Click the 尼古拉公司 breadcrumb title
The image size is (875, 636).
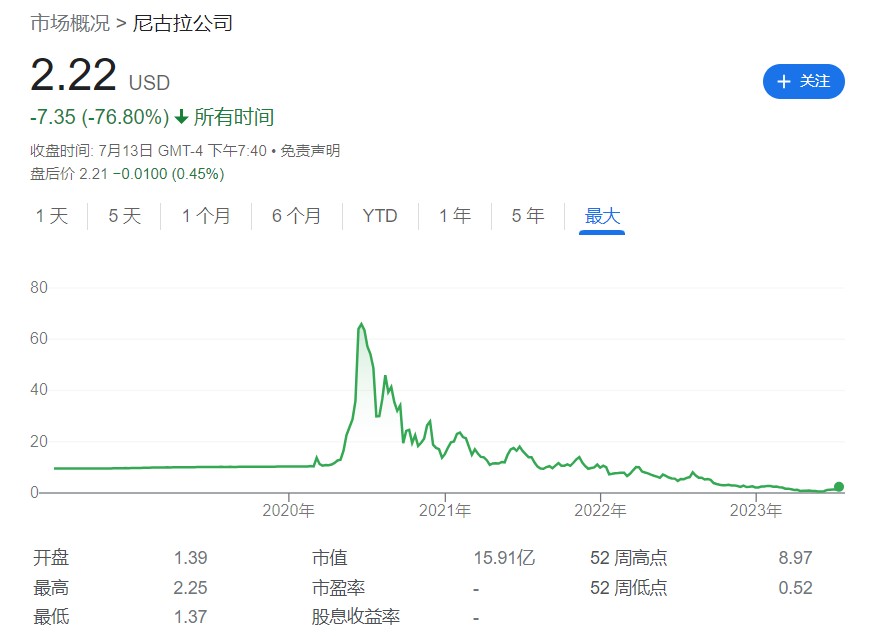tap(182, 23)
